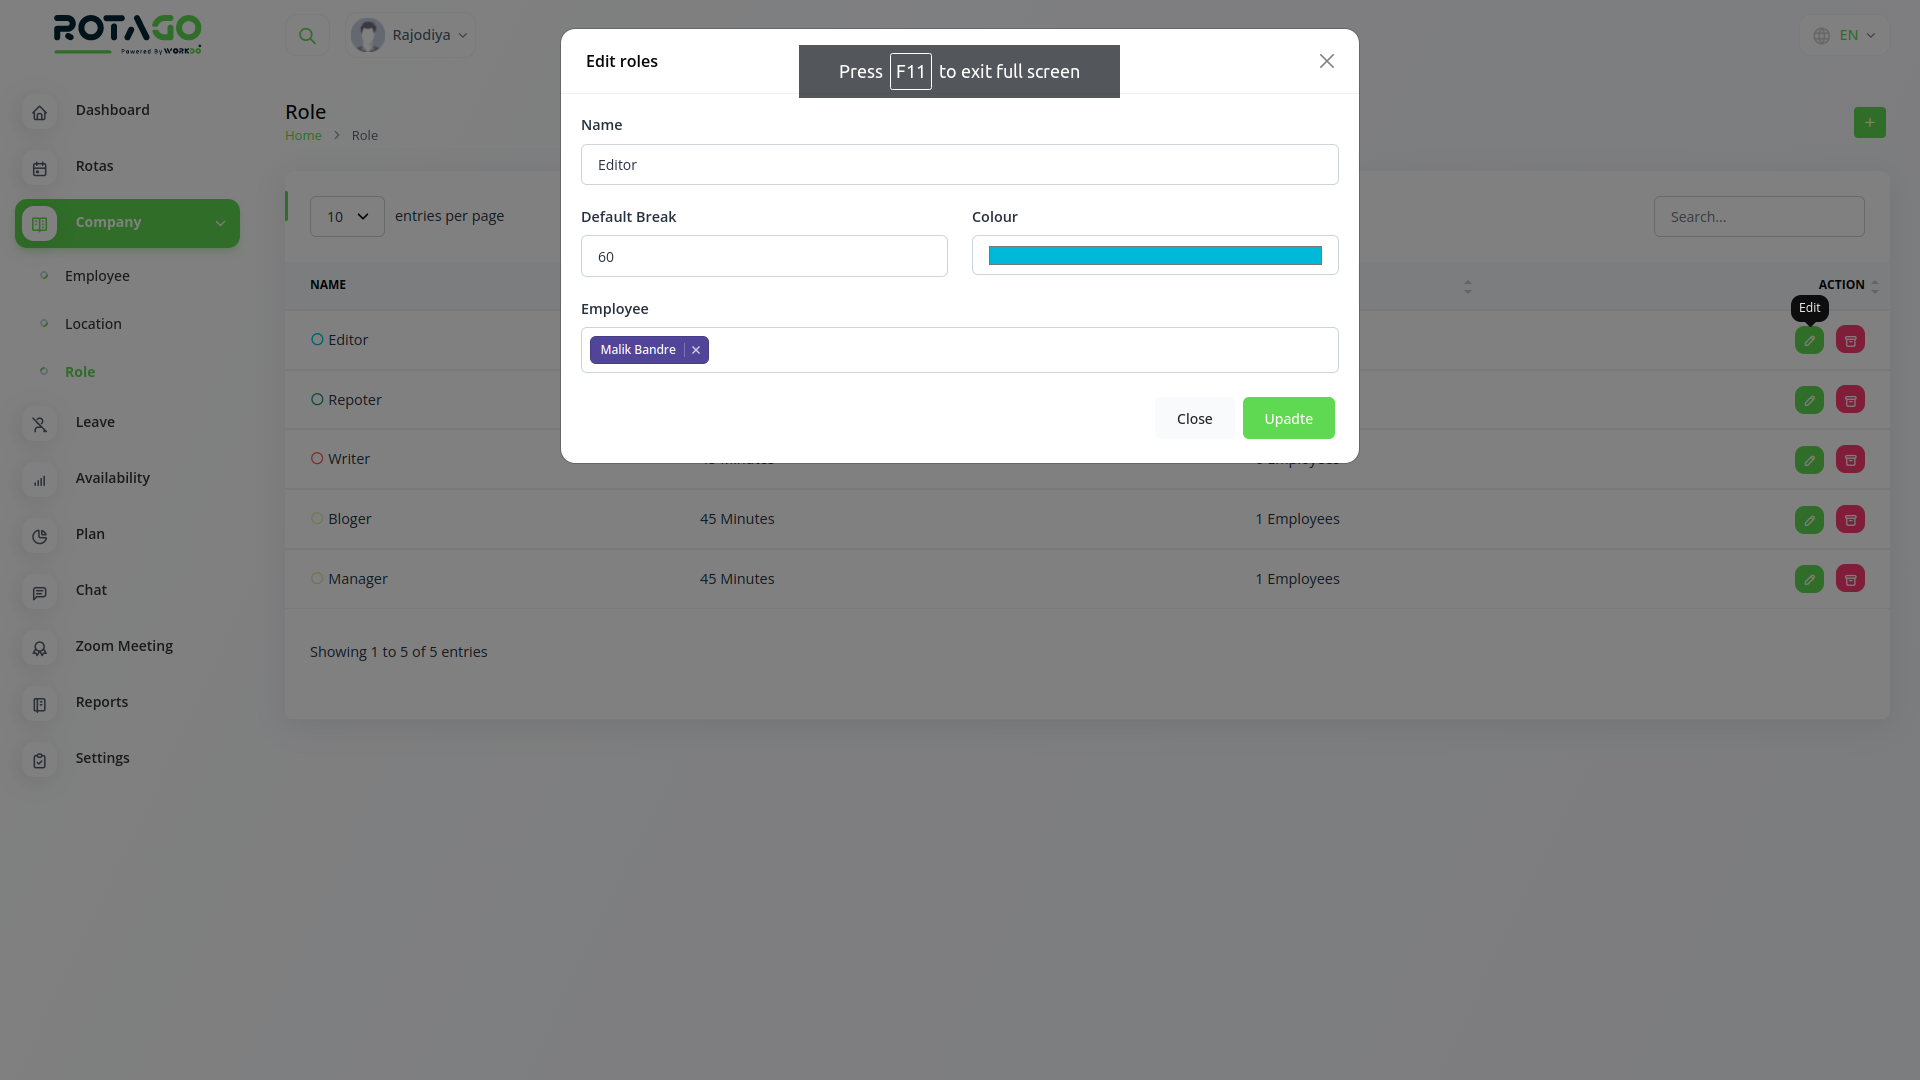This screenshot has height=1080, width=1920.
Task: Go to Location in Company submenu
Action: click(93, 324)
